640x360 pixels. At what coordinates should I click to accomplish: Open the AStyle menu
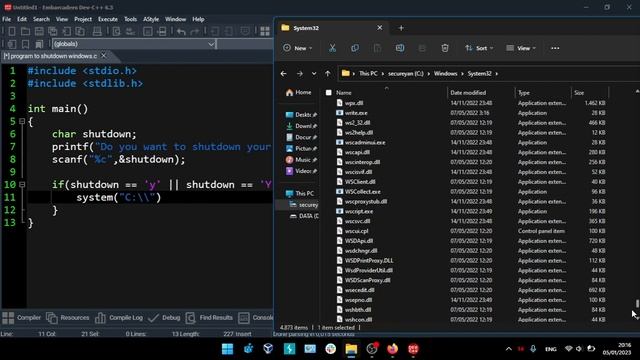(151, 19)
